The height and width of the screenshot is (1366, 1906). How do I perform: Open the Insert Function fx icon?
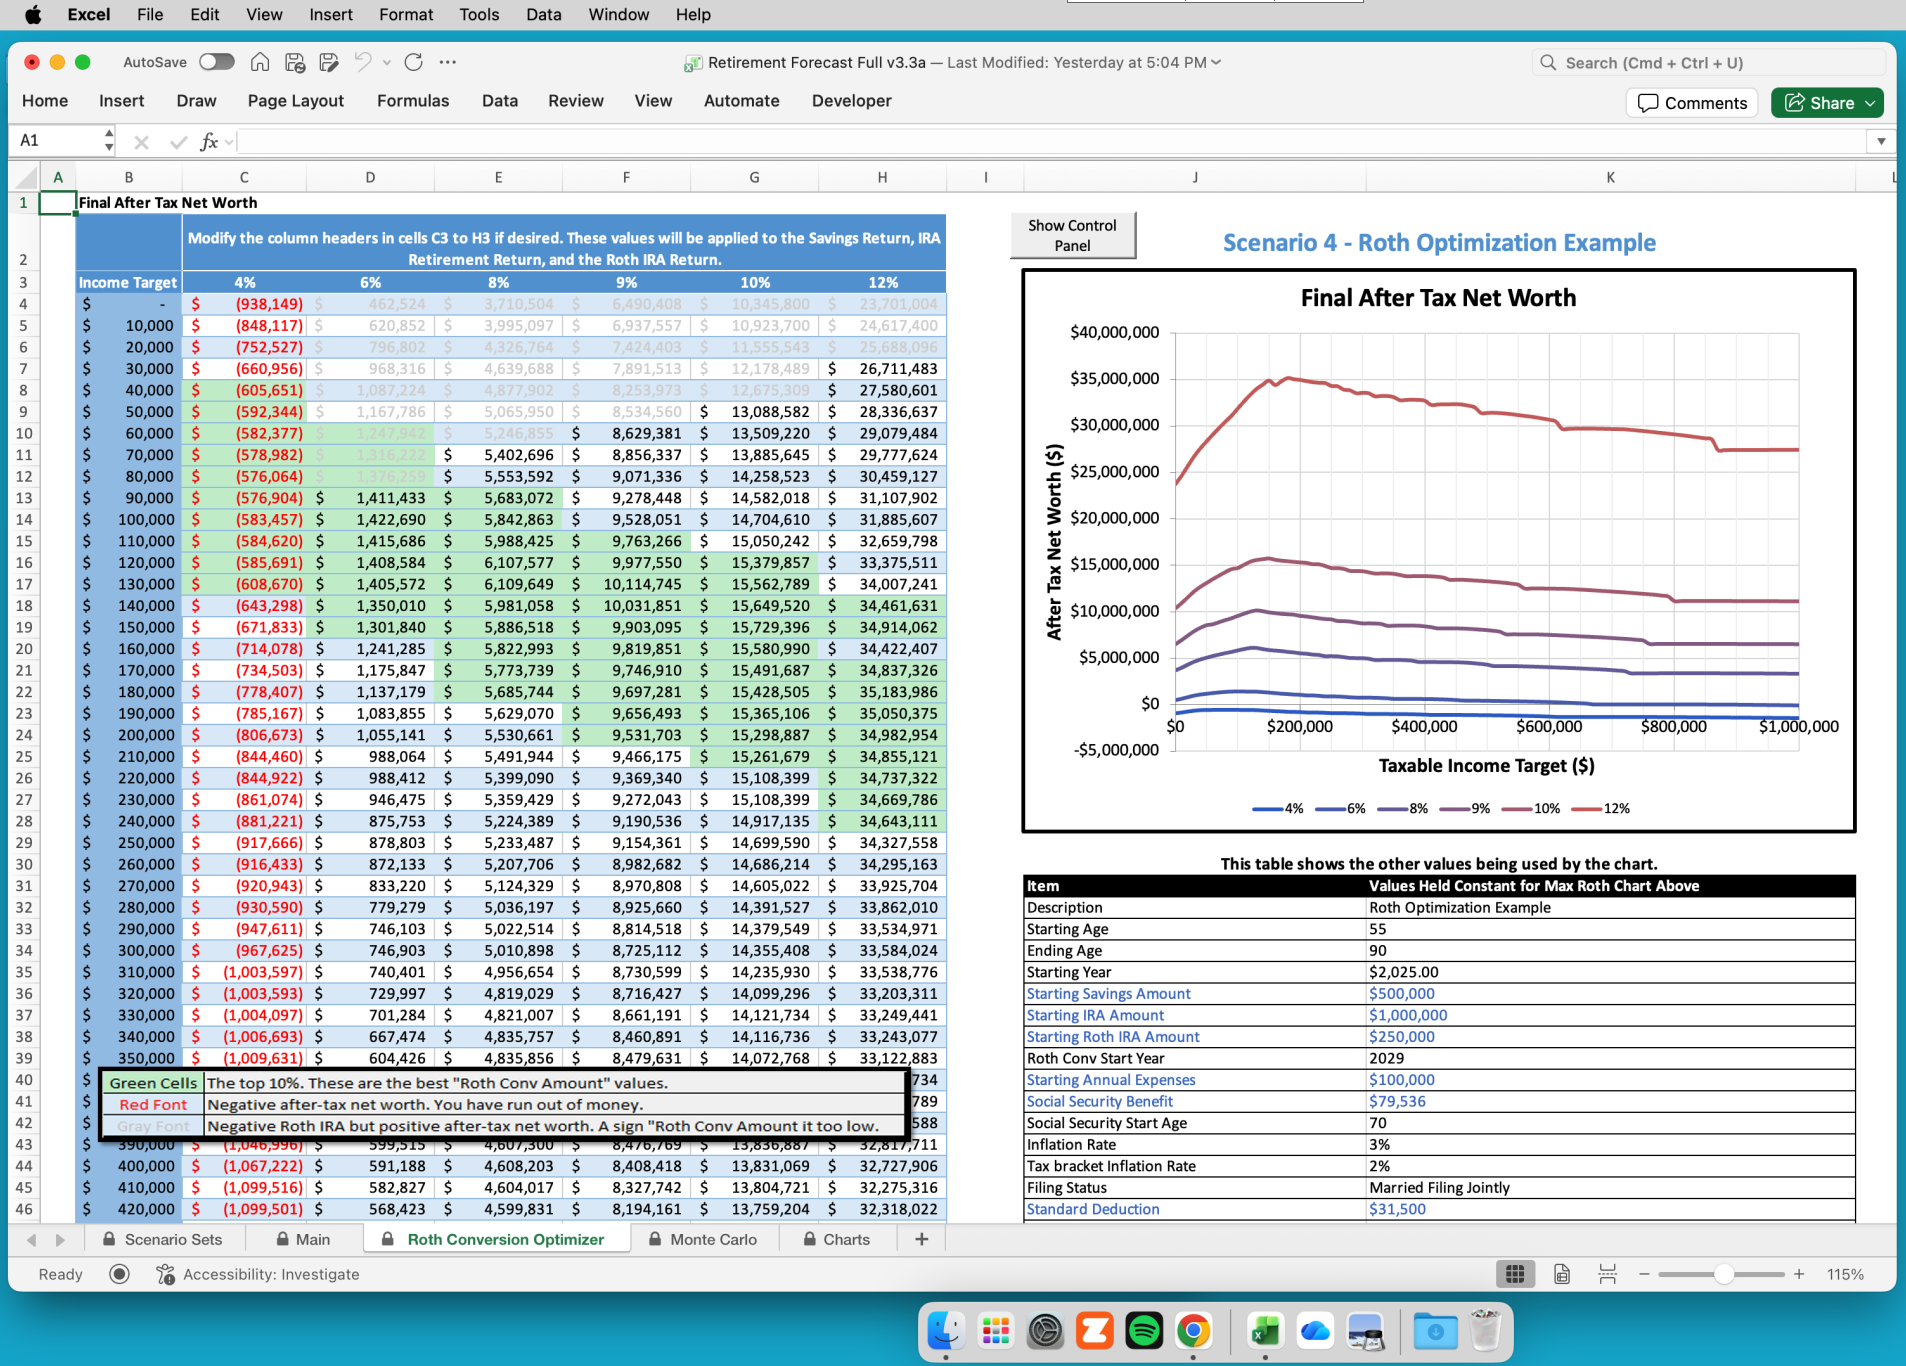pos(209,141)
